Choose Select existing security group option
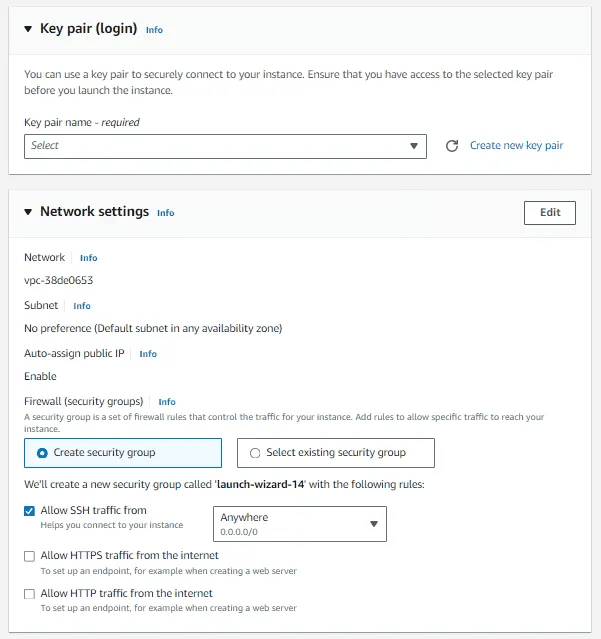 point(336,453)
